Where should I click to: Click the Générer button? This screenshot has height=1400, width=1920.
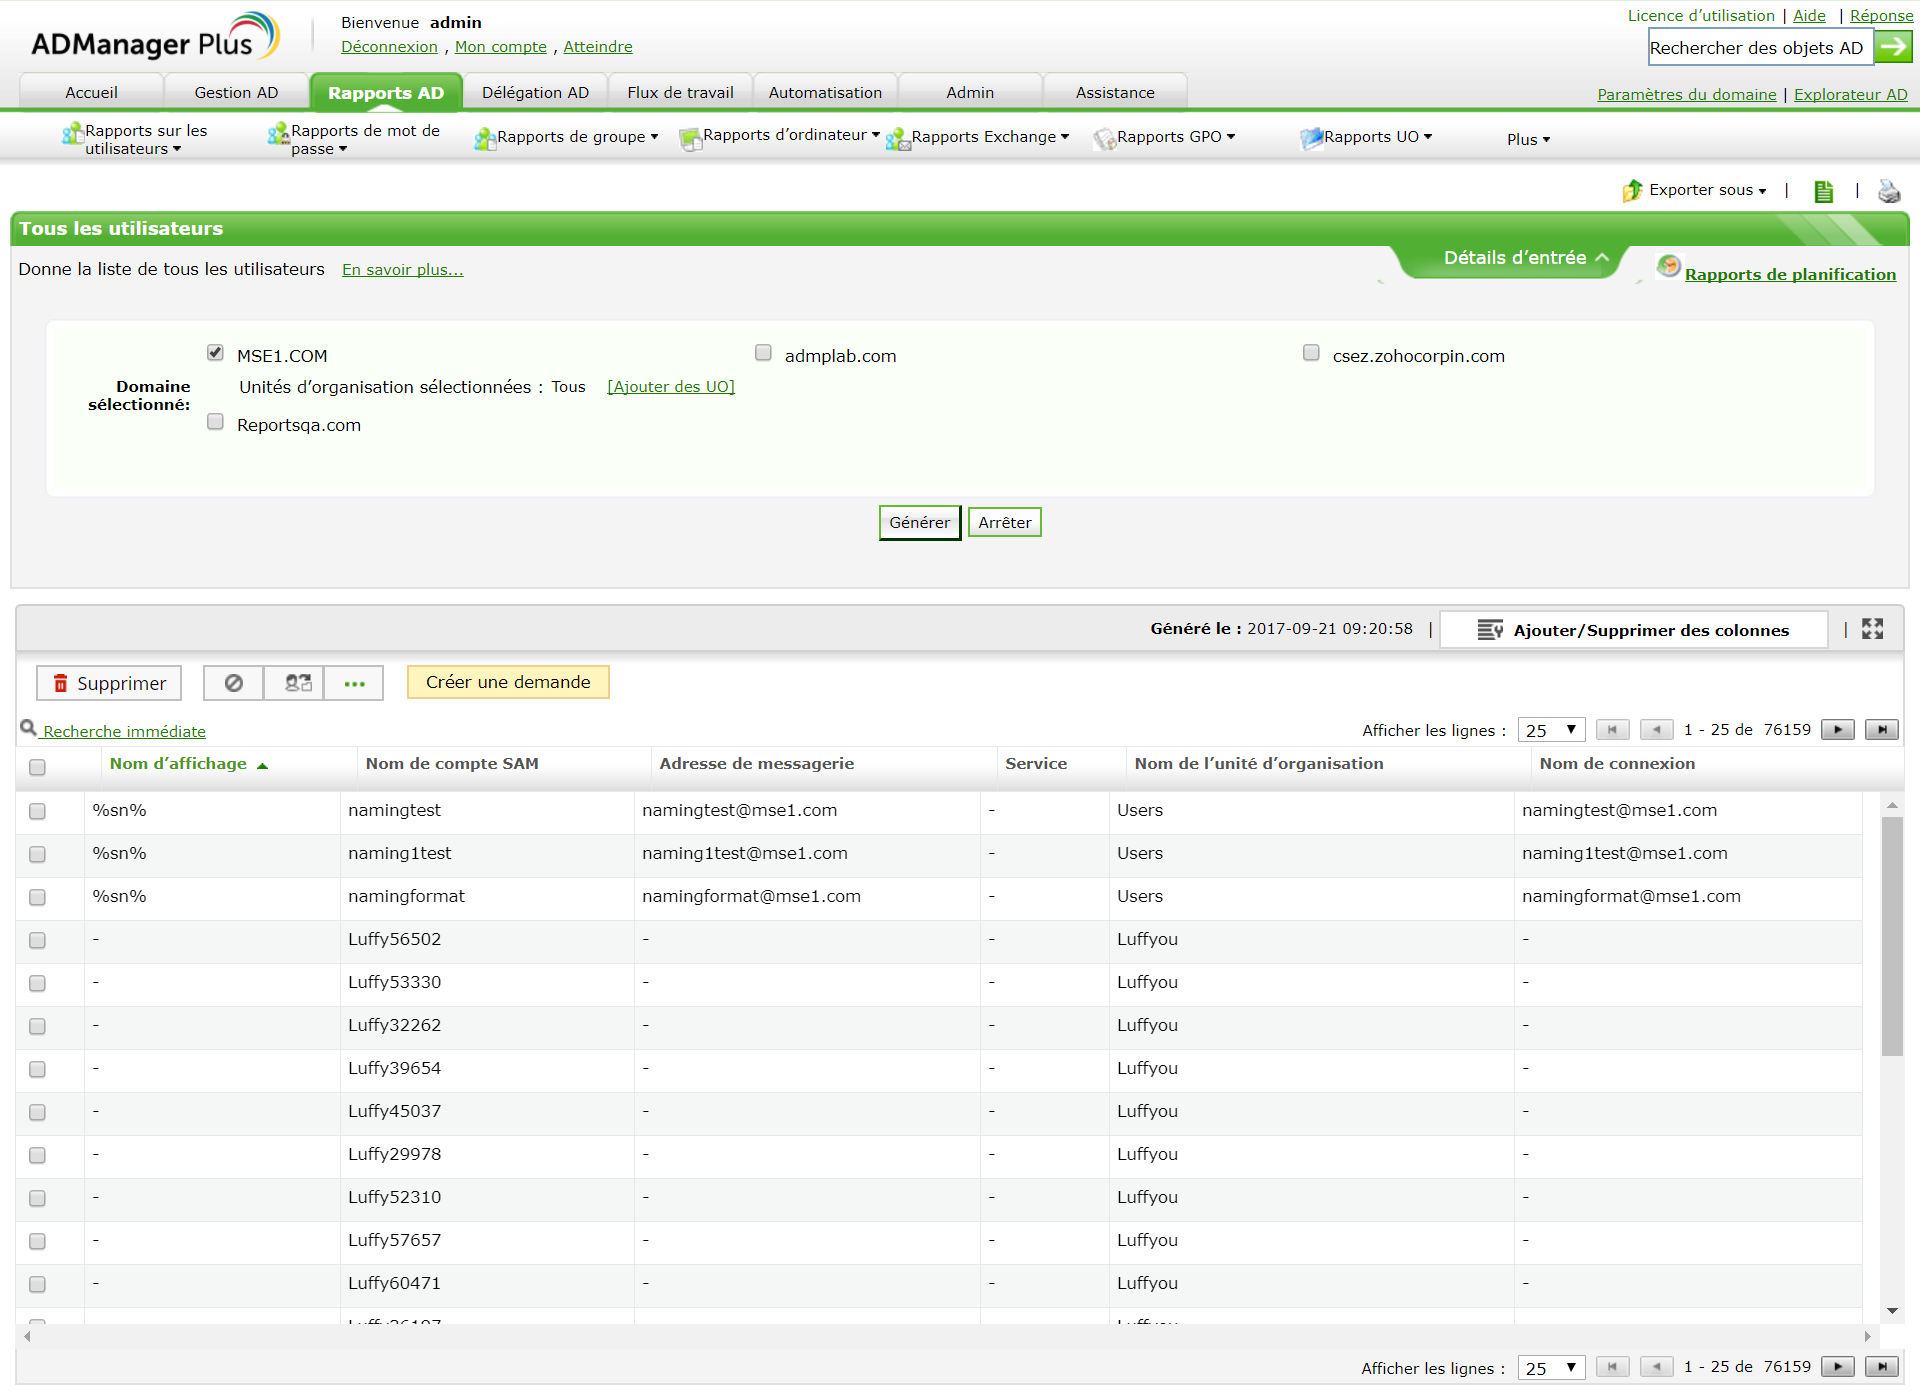pyautogui.click(x=919, y=522)
